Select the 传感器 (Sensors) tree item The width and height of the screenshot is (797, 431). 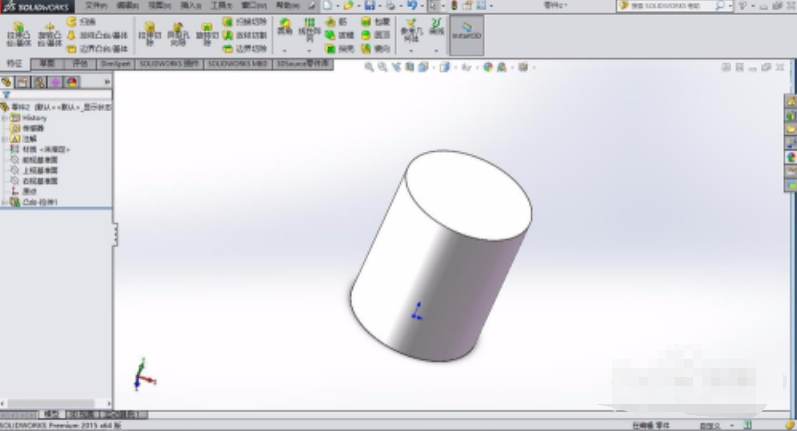click(27, 128)
